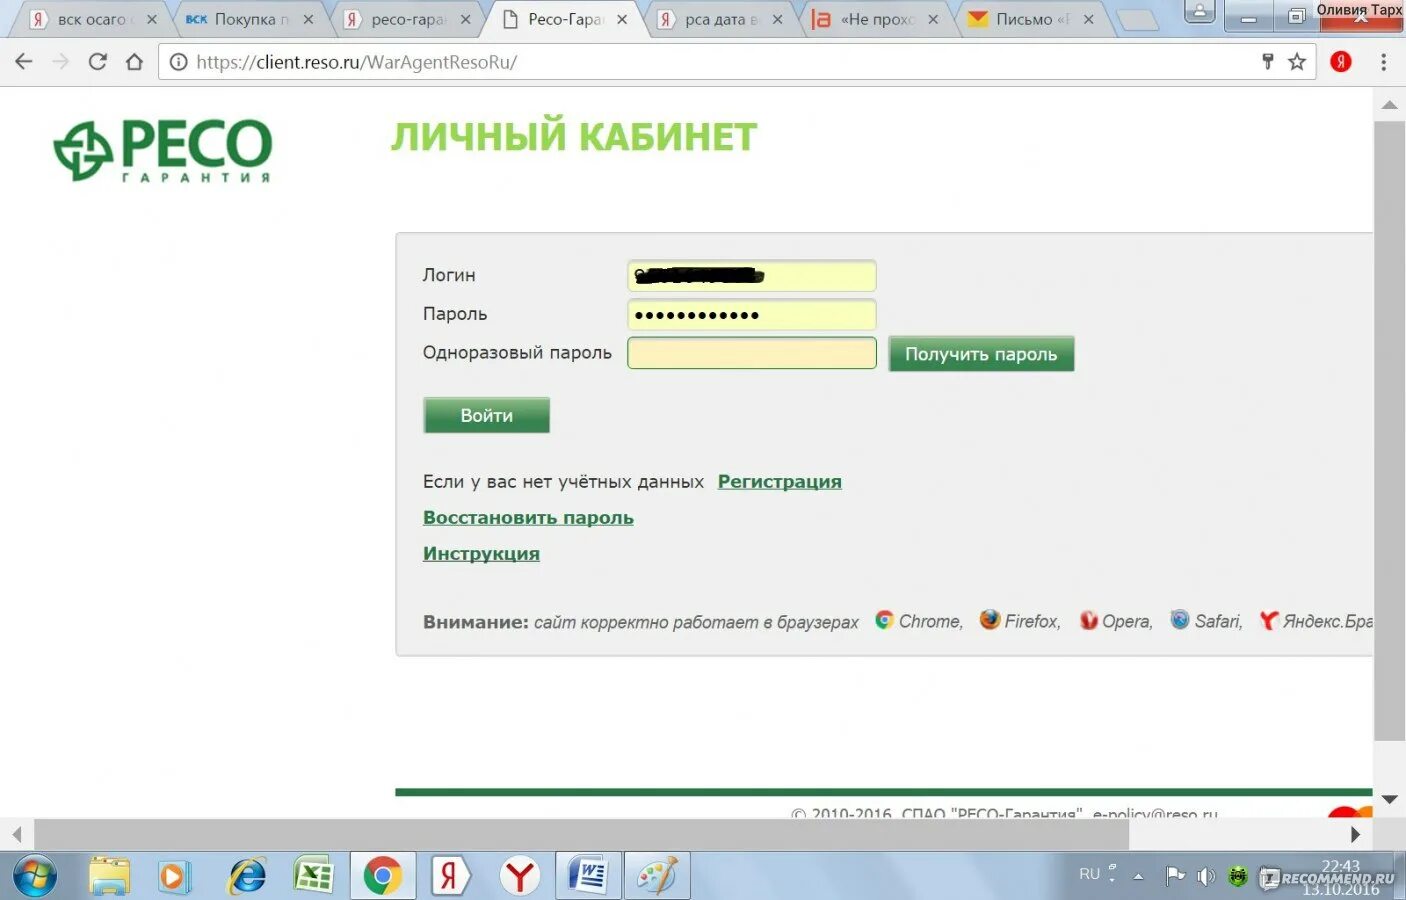The image size is (1406, 900).
Task: Click the horizontal scroll right arrow
Action: pyautogui.click(x=1355, y=834)
